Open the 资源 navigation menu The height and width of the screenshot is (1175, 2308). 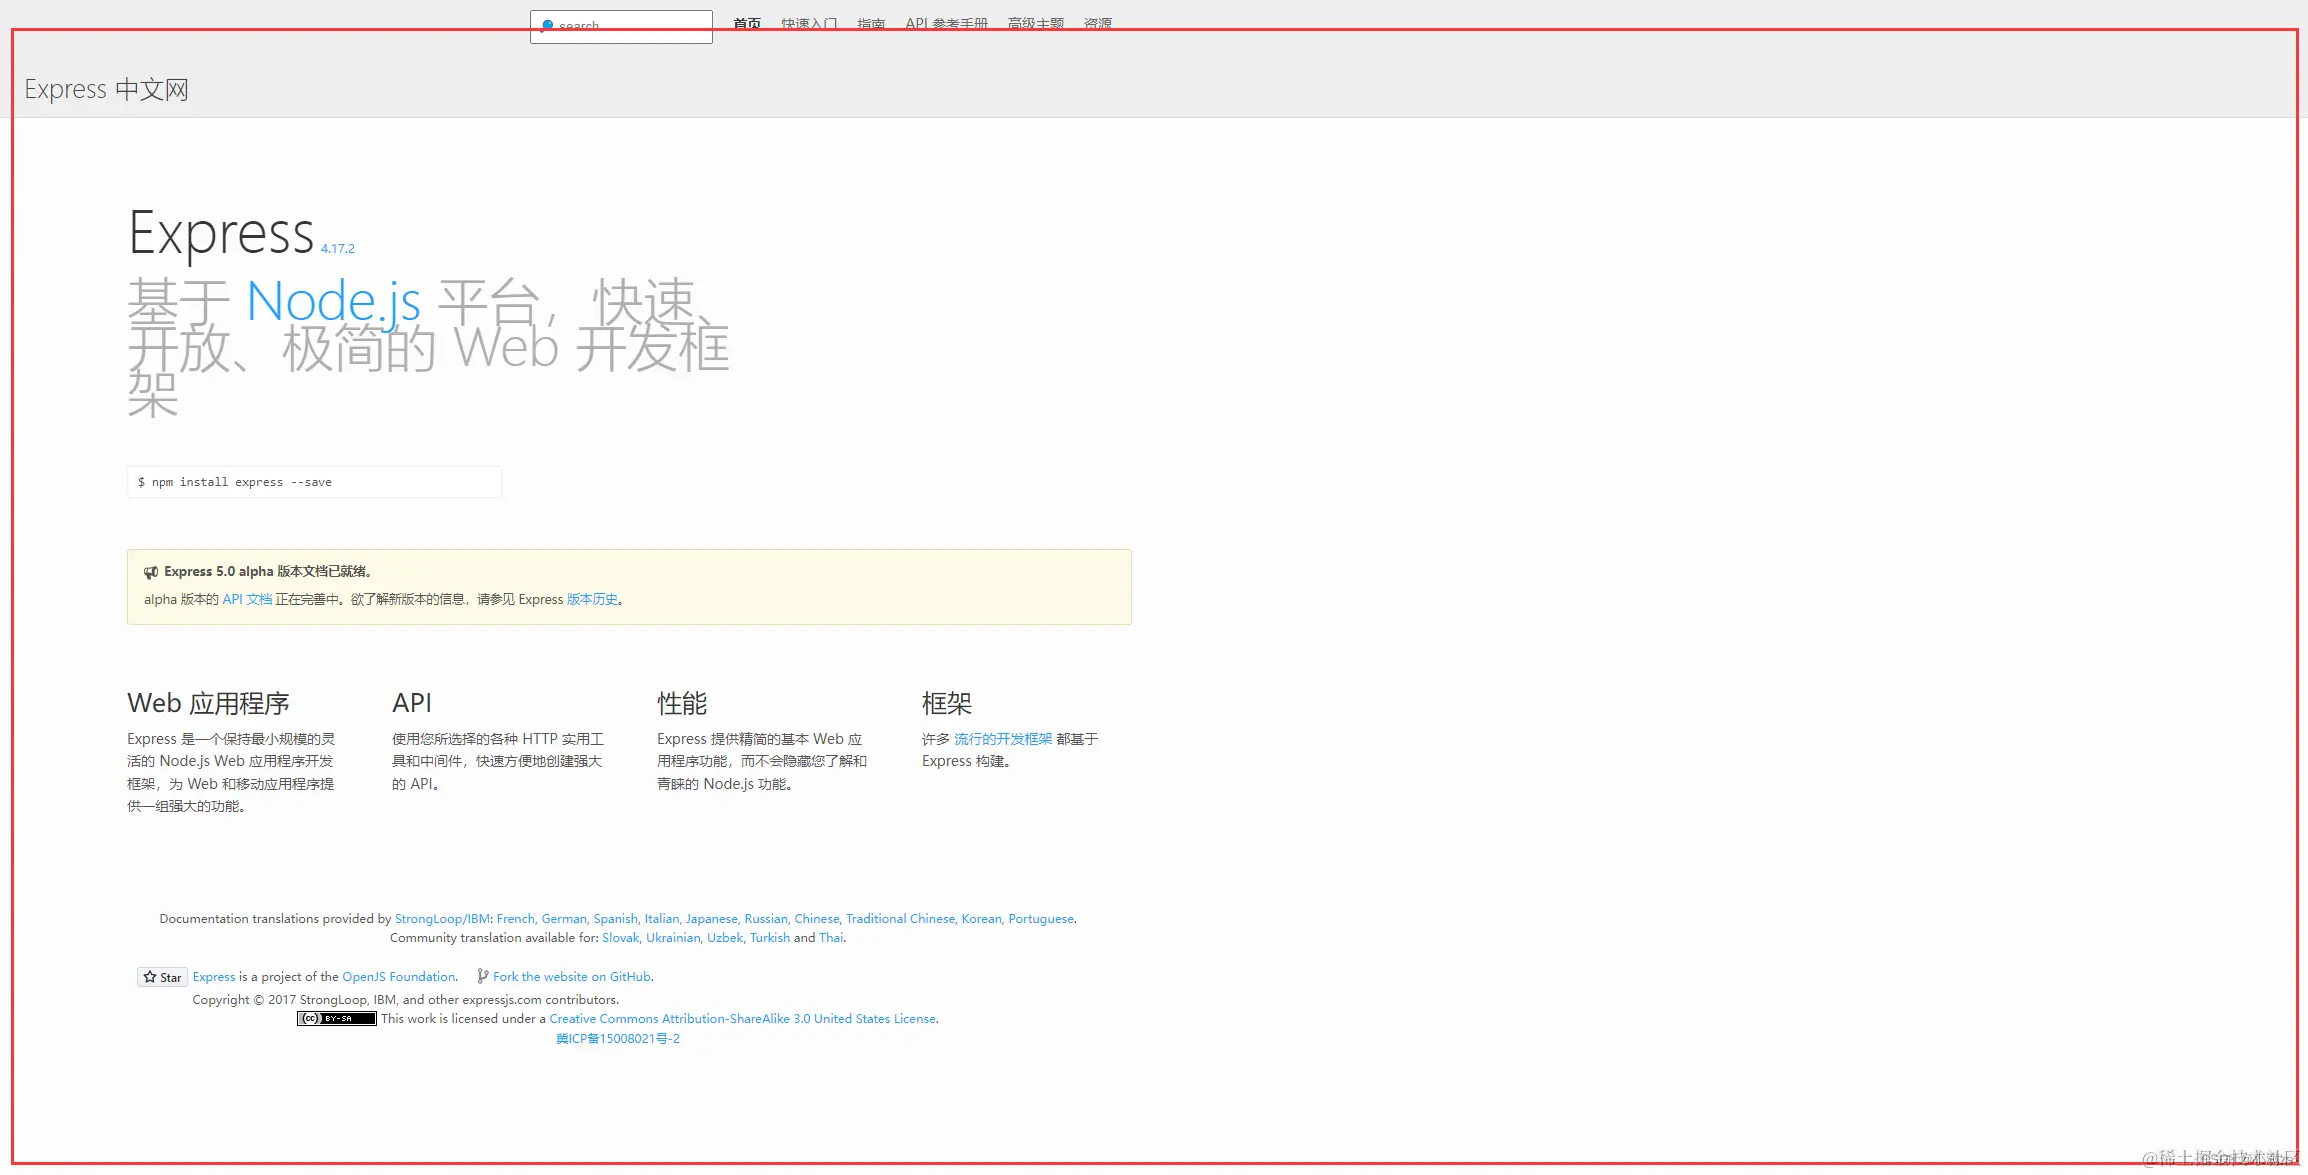(1097, 22)
